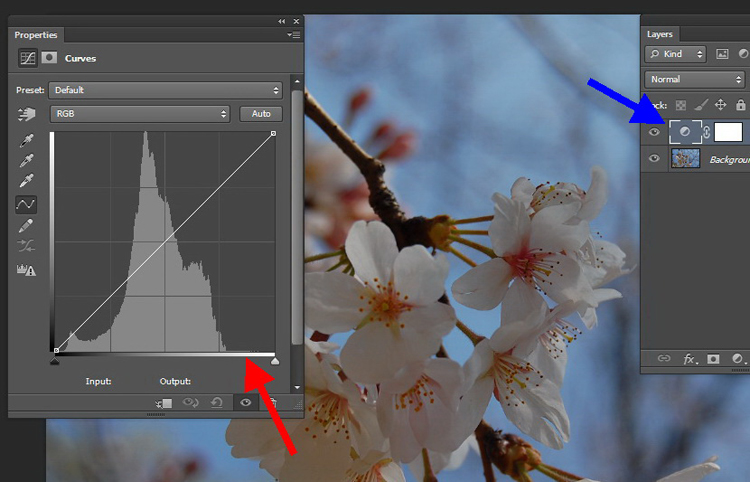This screenshot has width=750, height=482.
Task: Collapse the Properties panel with double arrows
Action: (281, 21)
